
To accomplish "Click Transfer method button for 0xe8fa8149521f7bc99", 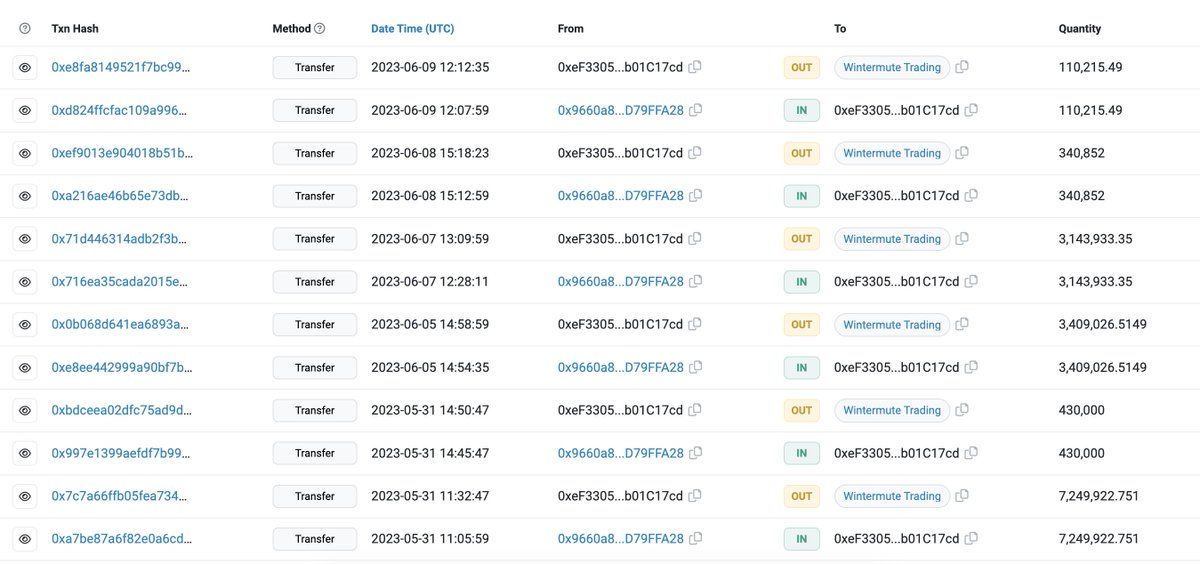I will coord(314,68).
